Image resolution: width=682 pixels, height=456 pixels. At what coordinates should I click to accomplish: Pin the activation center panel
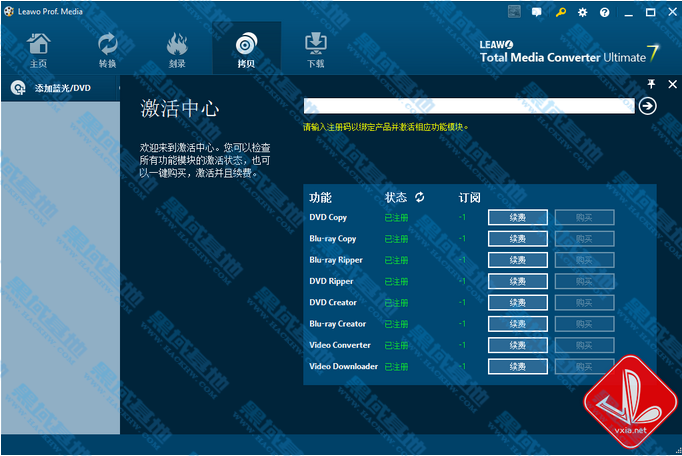tap(651, 84)
